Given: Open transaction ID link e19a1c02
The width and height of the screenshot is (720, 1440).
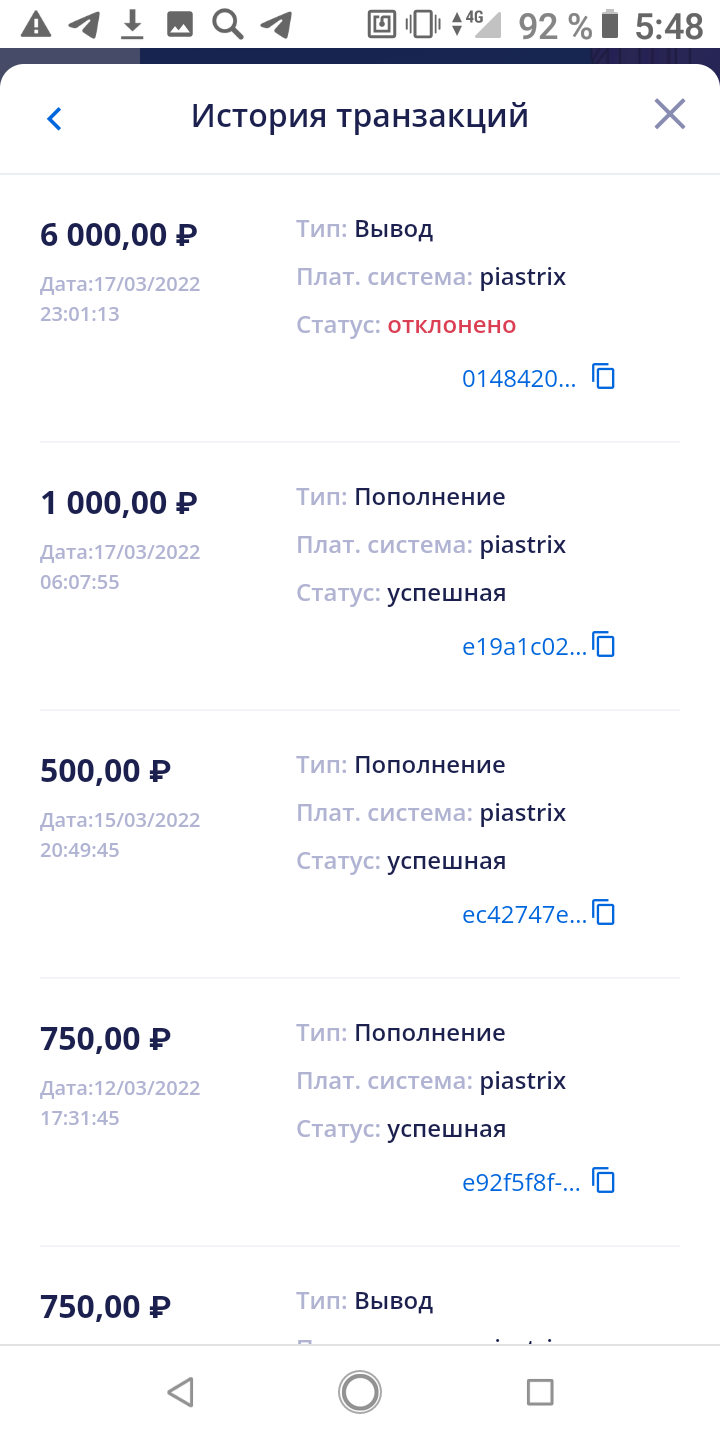Looking at the screenshot, I should (524, 646).
